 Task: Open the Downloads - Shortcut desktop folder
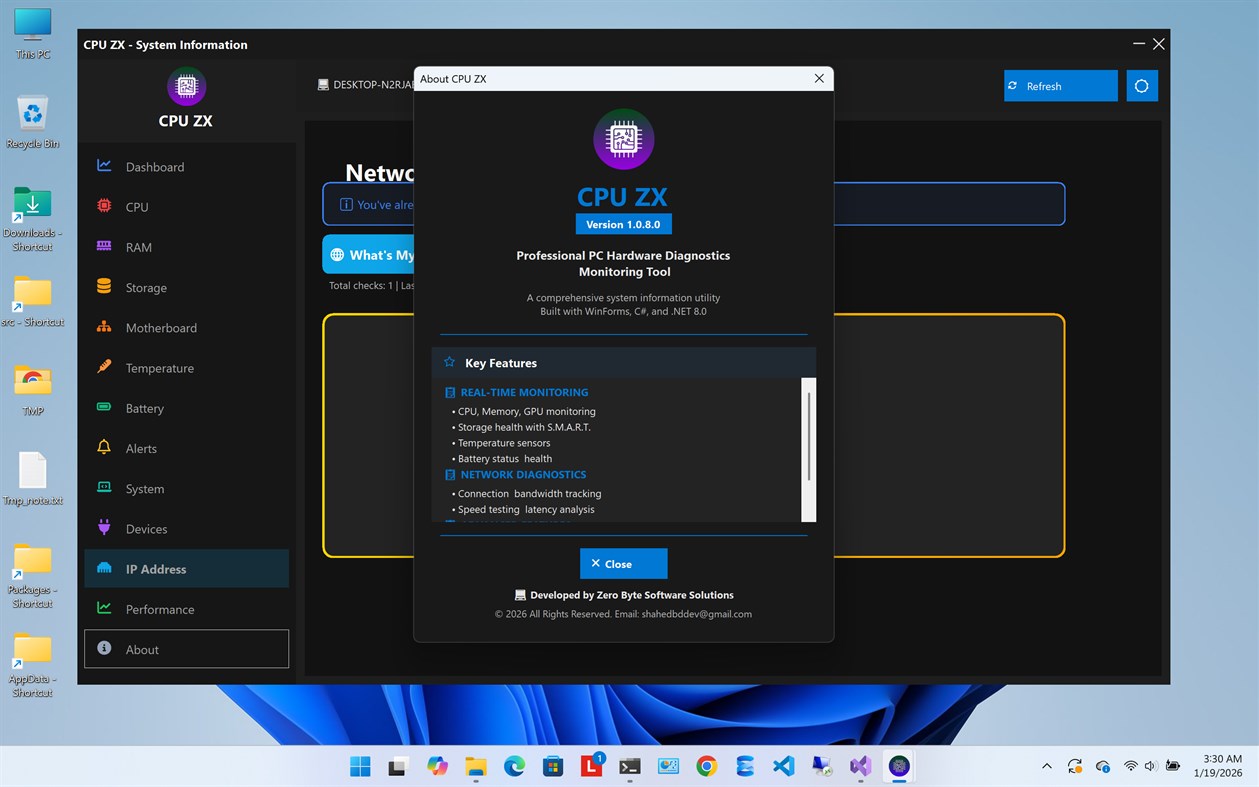[x=32, y=218]
